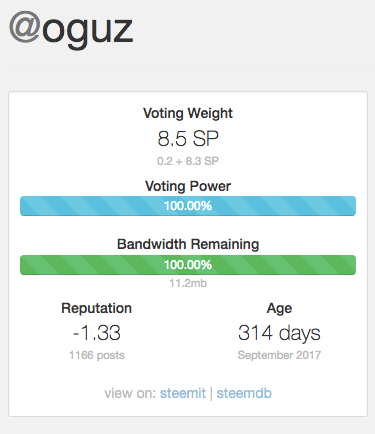
Task: Click the @oguz username heading
Action: (x=71, y=28)
